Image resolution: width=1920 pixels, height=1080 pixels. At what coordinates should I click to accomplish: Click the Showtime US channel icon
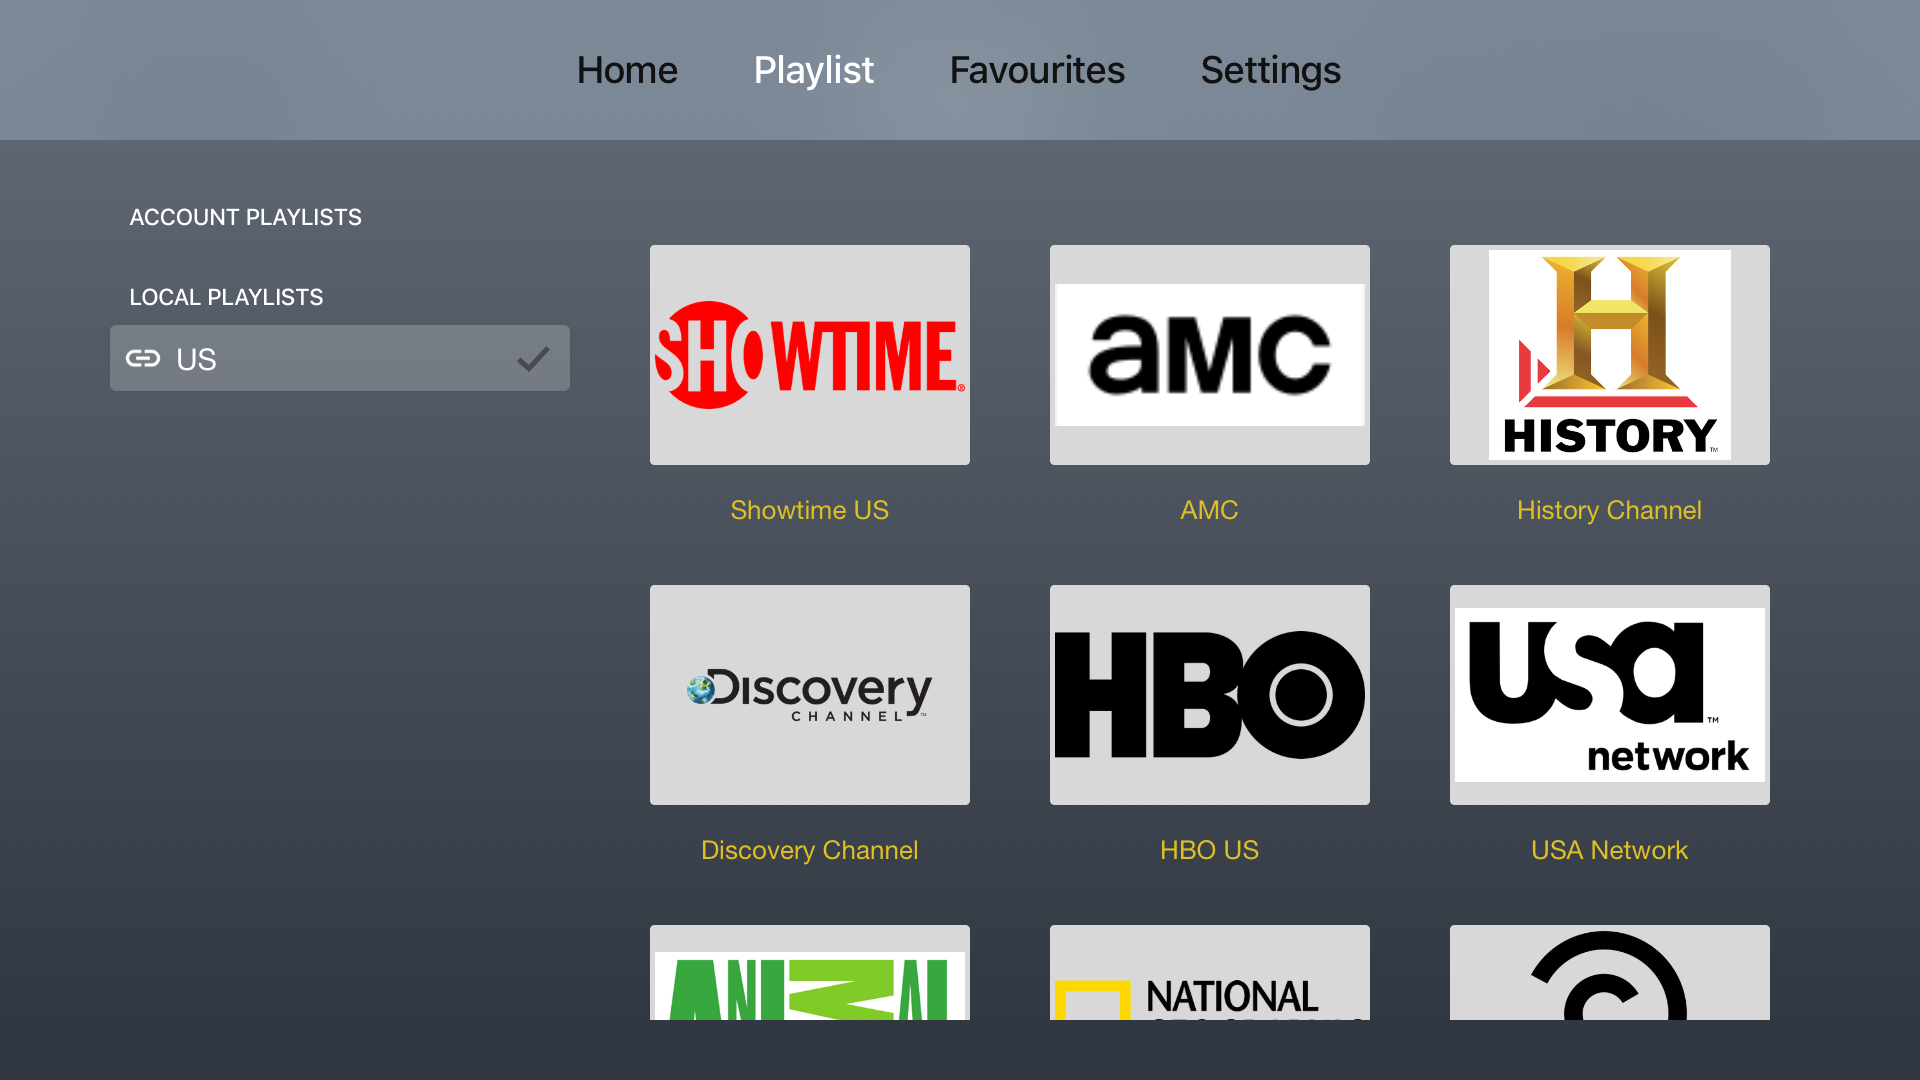810,353
